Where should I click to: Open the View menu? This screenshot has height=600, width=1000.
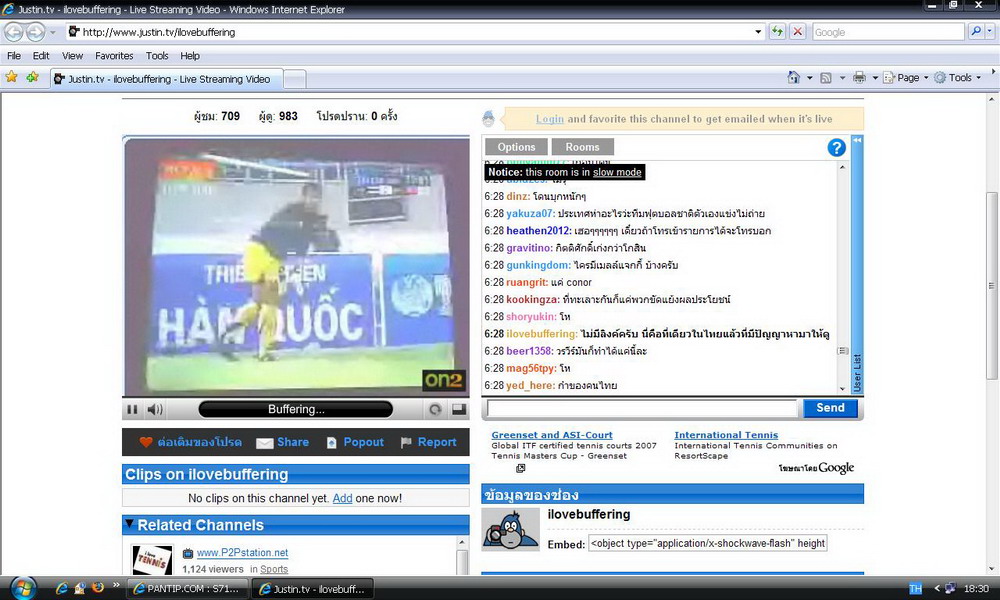click(x=72, y=55)
